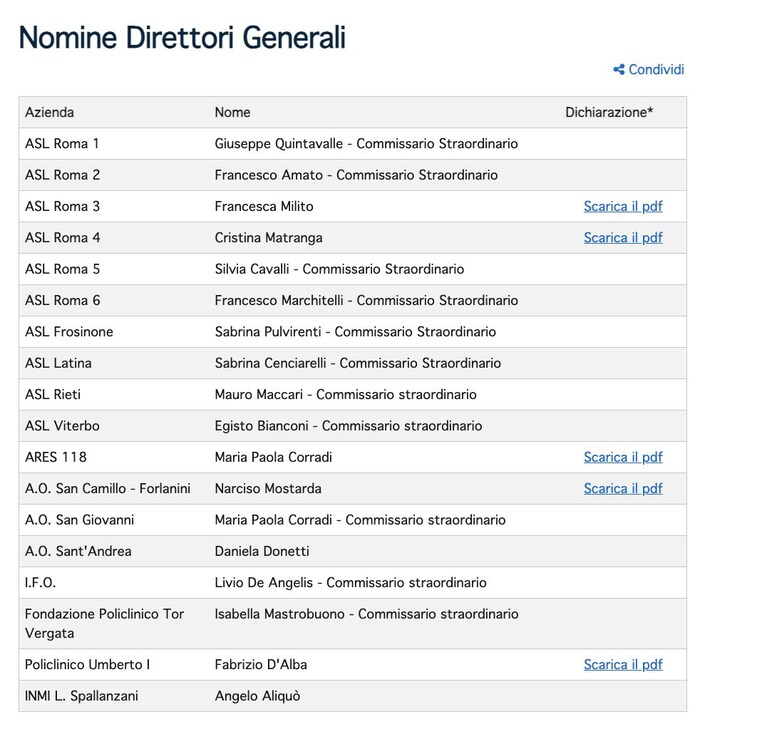
Task: Download the Policlinico Umberto I pdf
Action: (623, 665)
